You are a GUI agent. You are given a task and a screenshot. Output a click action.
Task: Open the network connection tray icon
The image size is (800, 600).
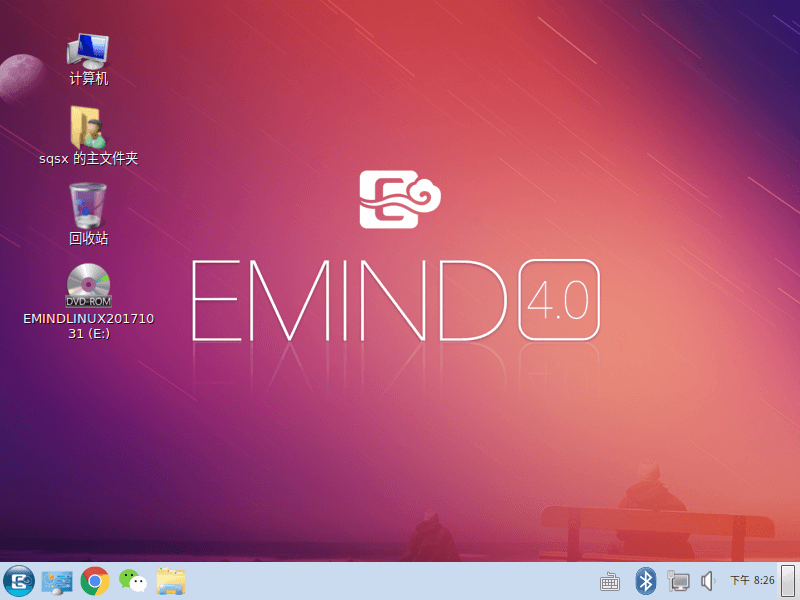point(678,581)
